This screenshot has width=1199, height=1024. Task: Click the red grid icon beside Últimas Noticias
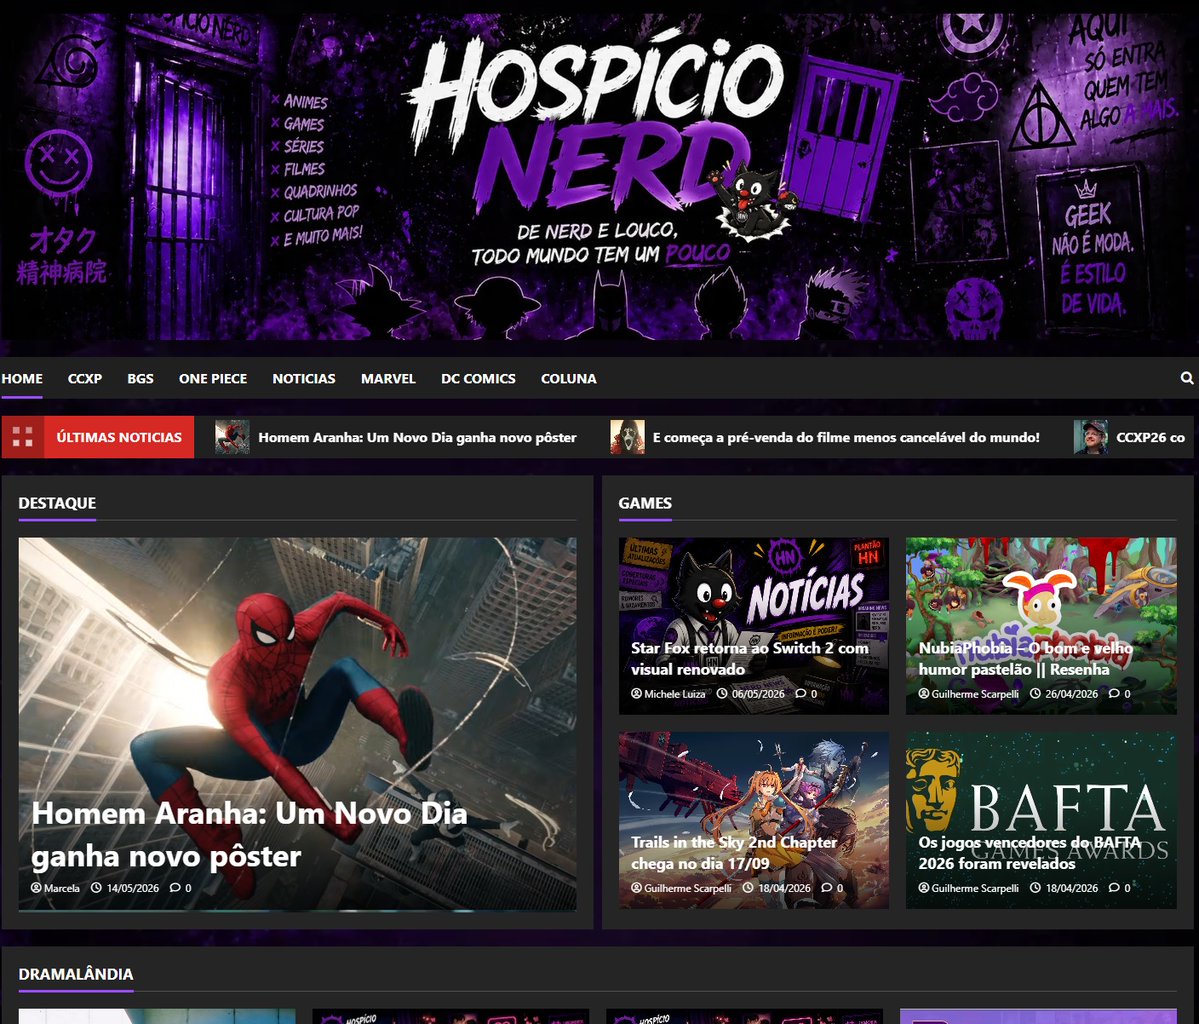[23, 437]
